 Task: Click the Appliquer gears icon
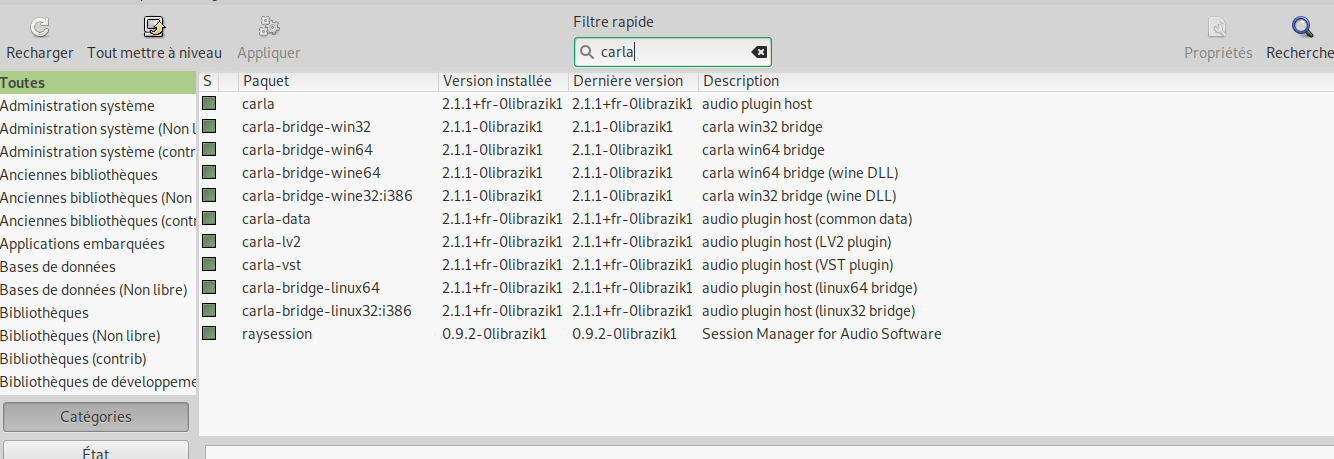pos(268,28)
